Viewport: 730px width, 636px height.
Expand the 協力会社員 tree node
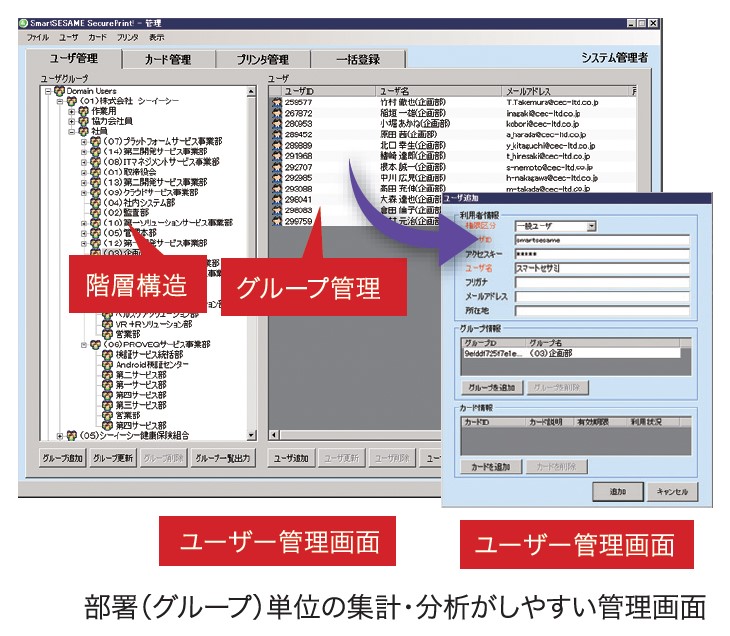click(x=72, y=122)
